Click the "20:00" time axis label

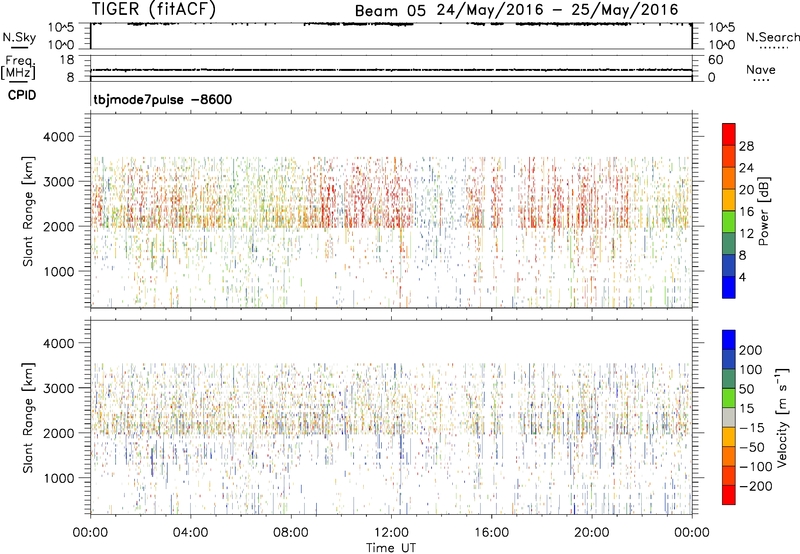coord(592,533)
